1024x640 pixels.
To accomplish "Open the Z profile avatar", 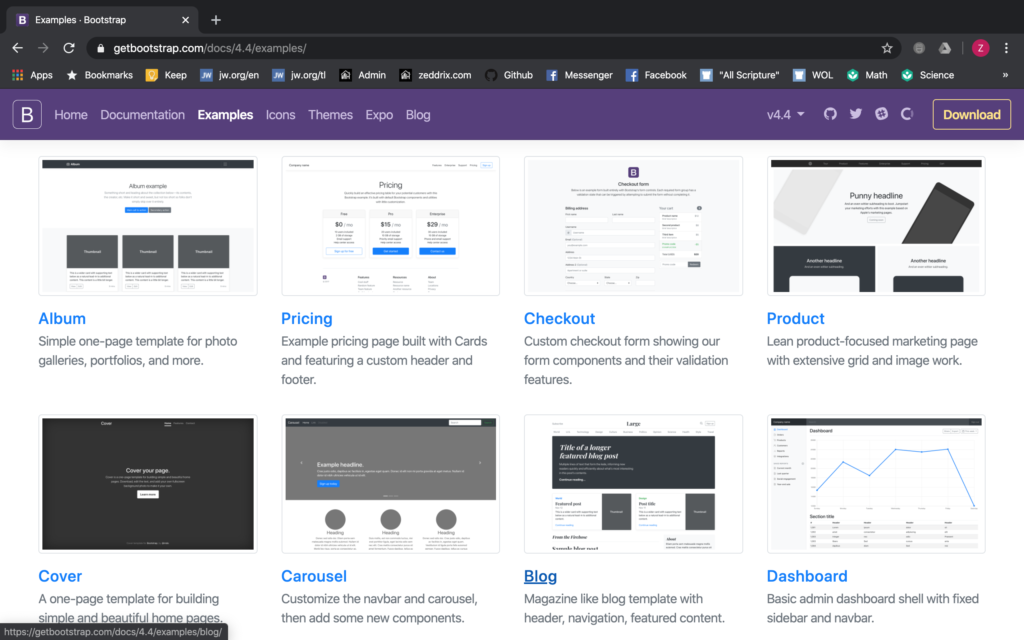I will (980, 48).
